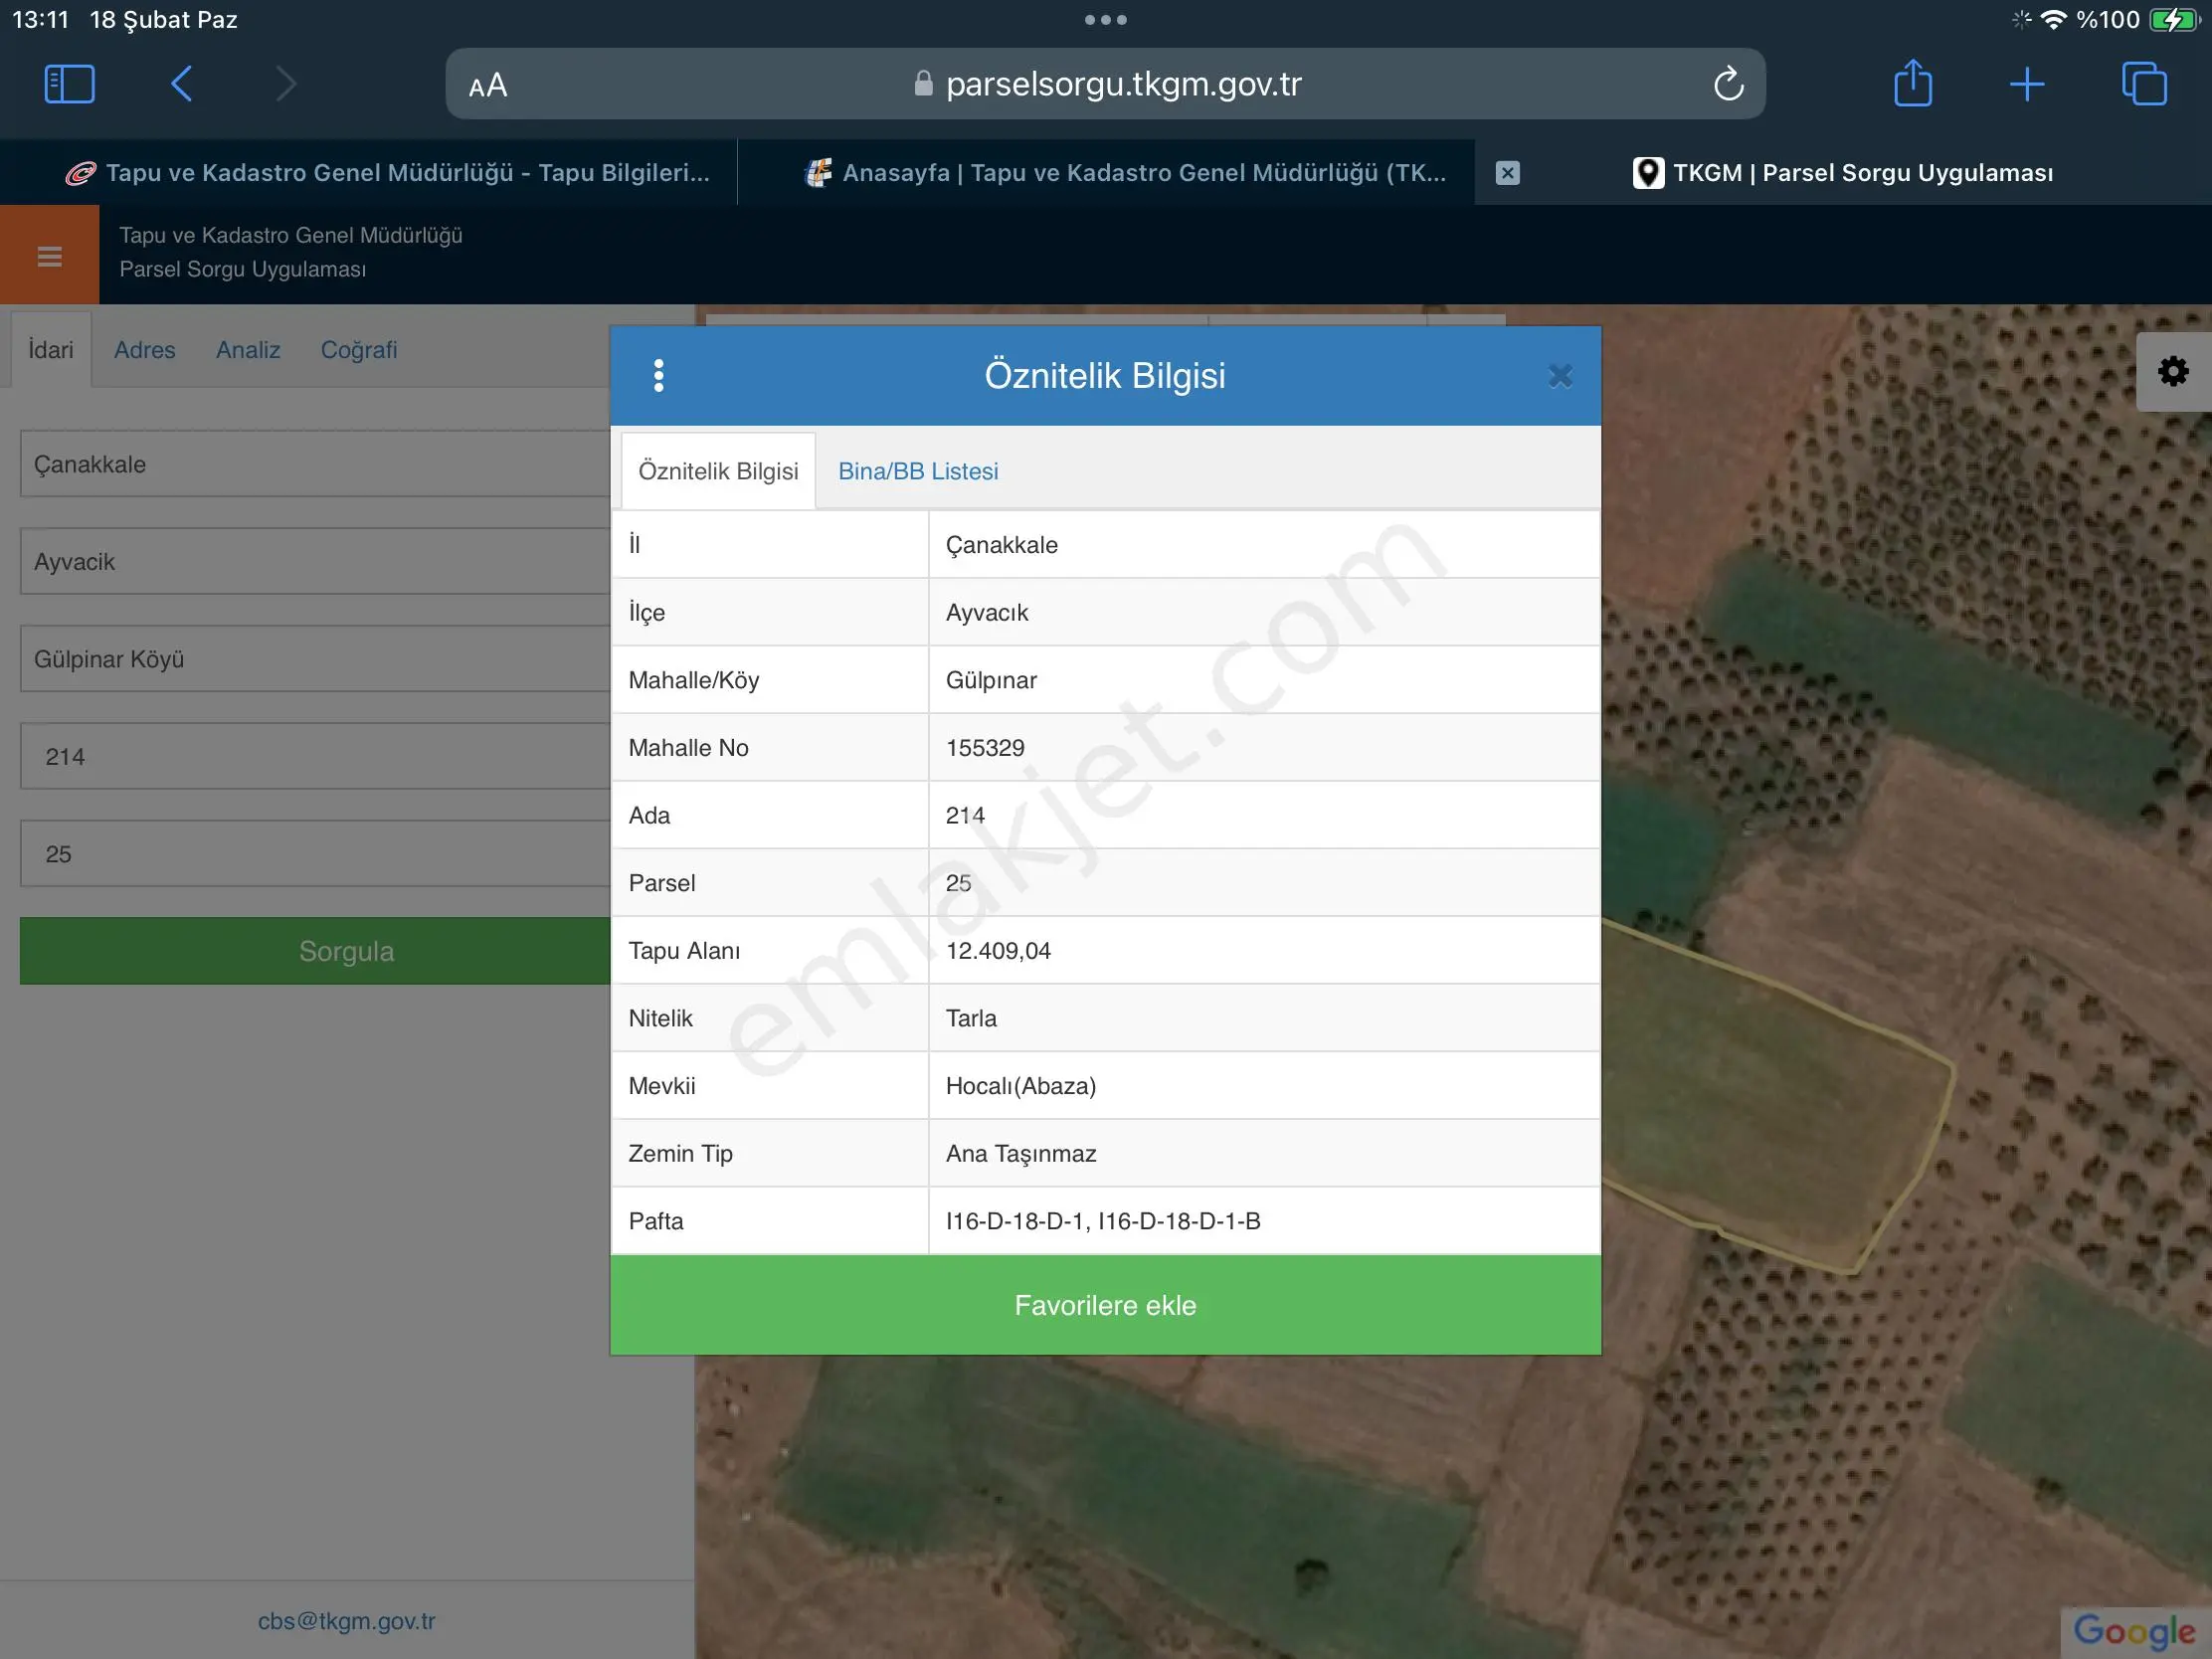Viewport: 2212px width, 1659px height.
Task: Select İl value Çanakkale in table
Action: (x=1001, y=545)
